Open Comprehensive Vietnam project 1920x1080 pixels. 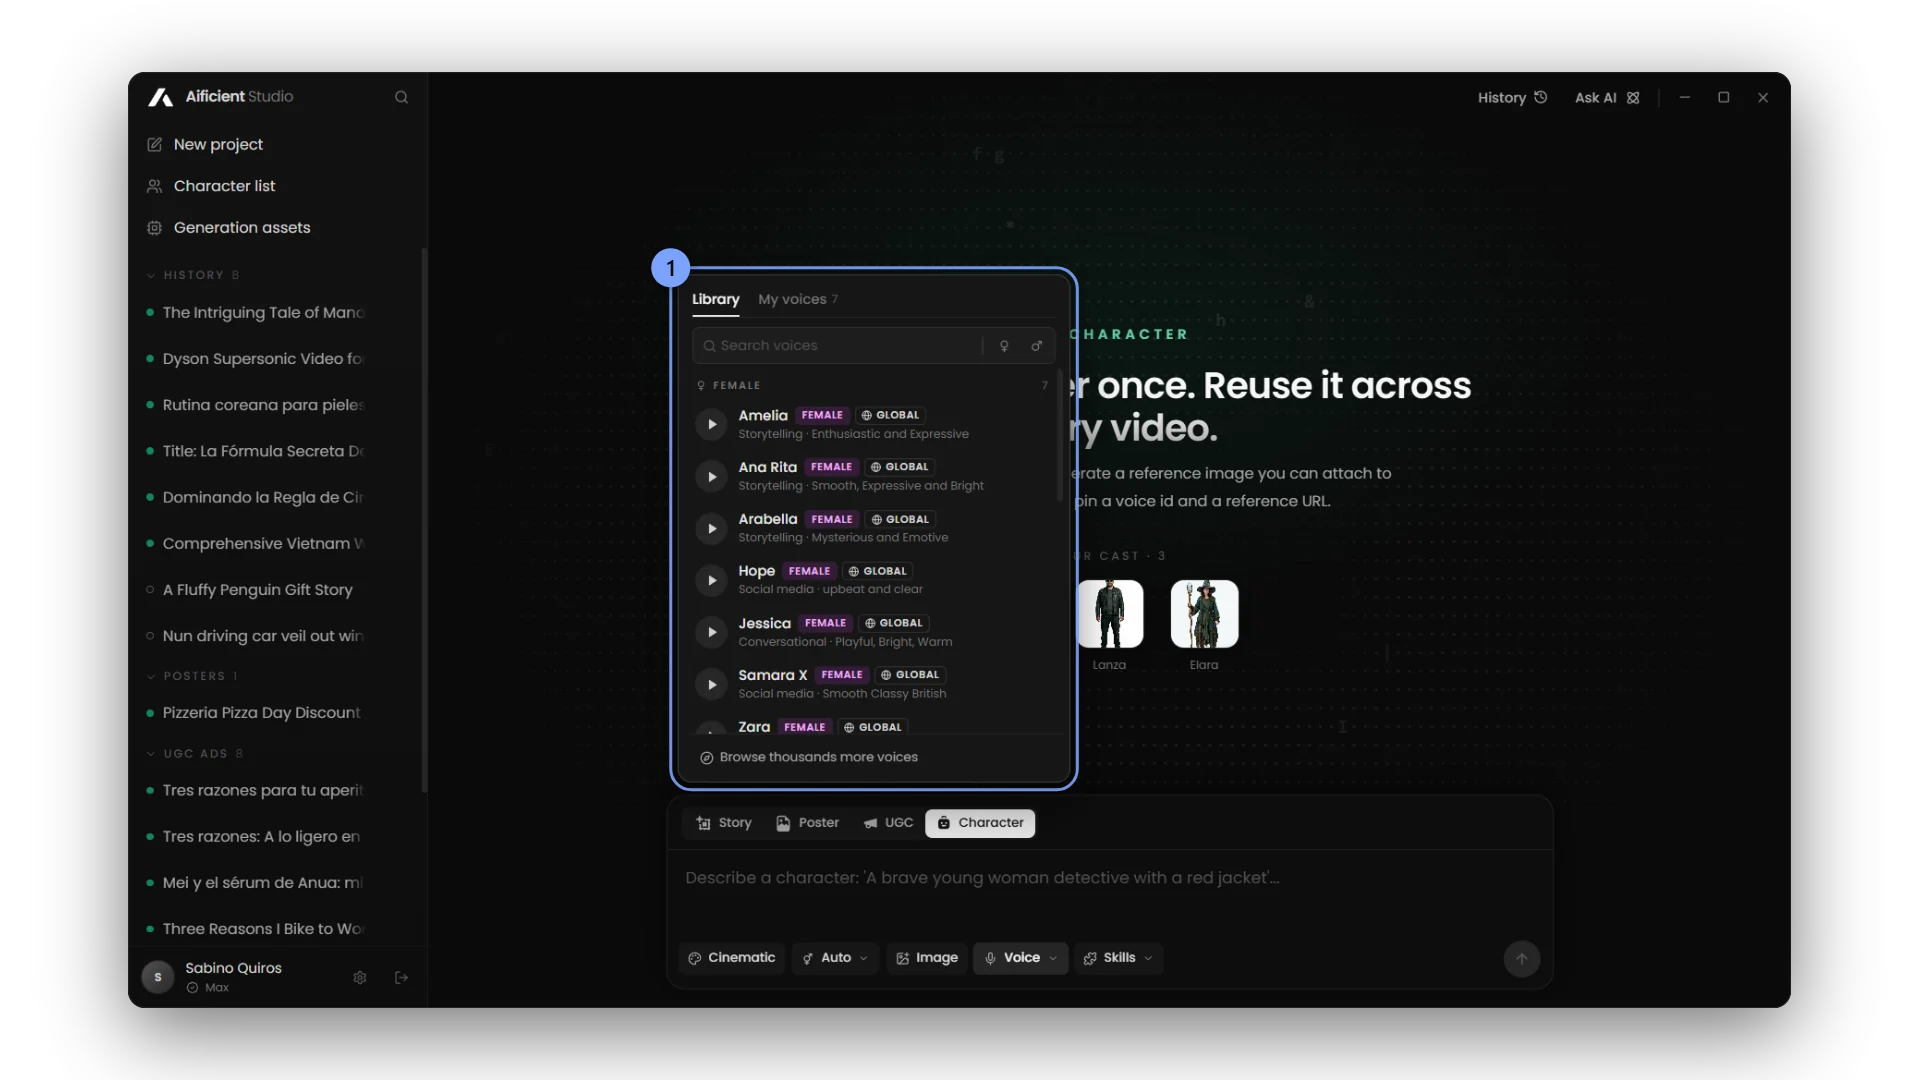(x=256, y=543)
